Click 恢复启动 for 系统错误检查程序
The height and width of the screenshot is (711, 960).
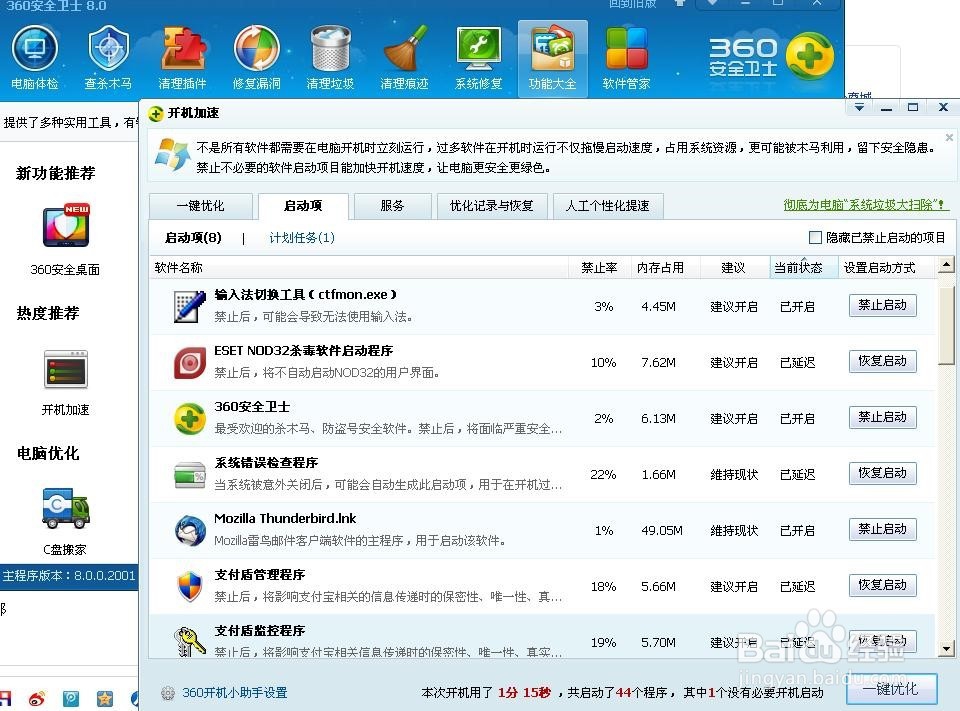[x=882, y=473]
